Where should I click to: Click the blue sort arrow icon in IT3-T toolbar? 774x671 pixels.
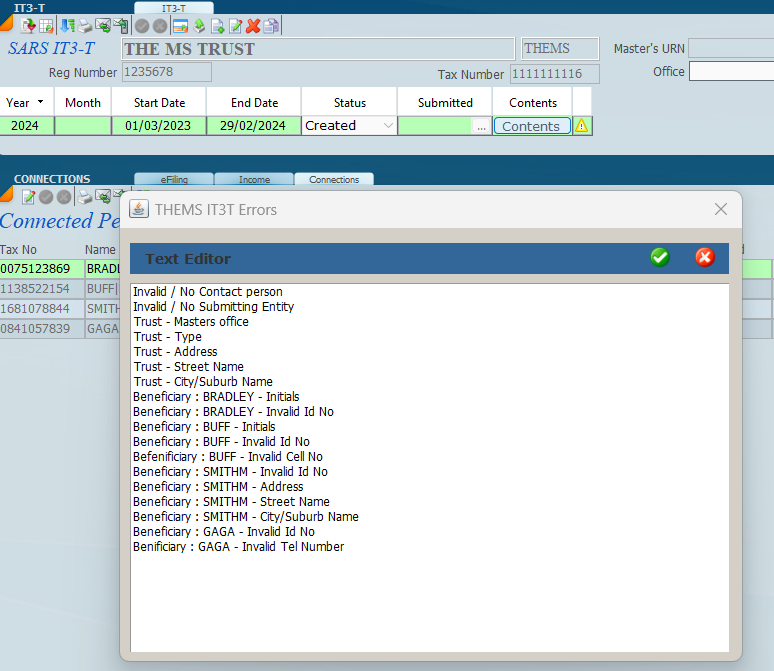67,26
